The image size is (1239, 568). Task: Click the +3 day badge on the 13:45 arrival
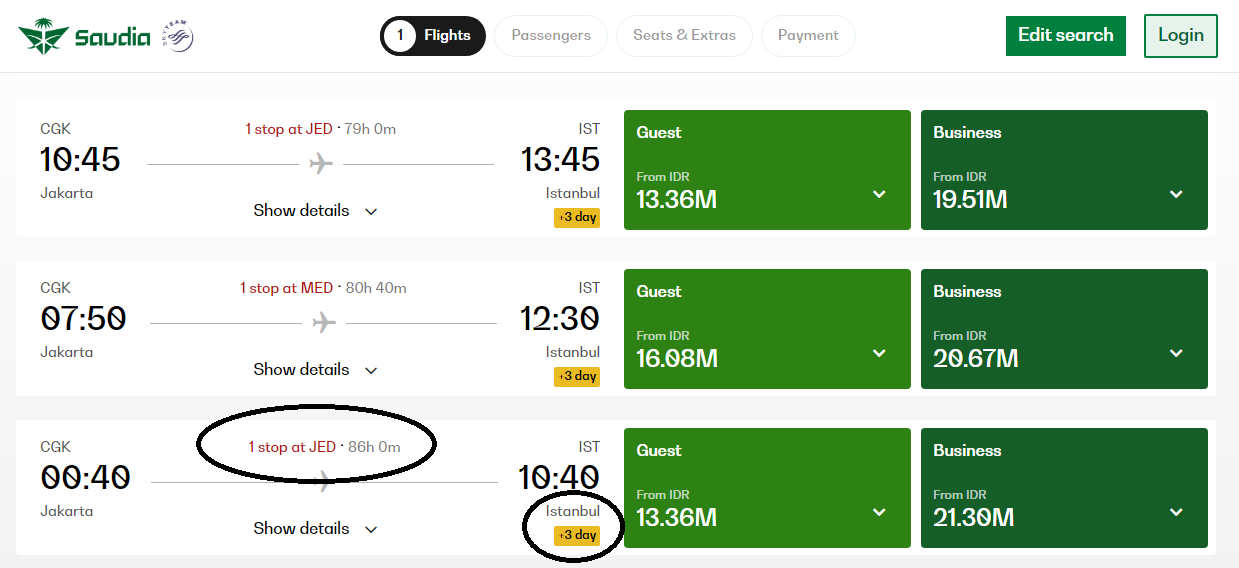tap(577, 217)
